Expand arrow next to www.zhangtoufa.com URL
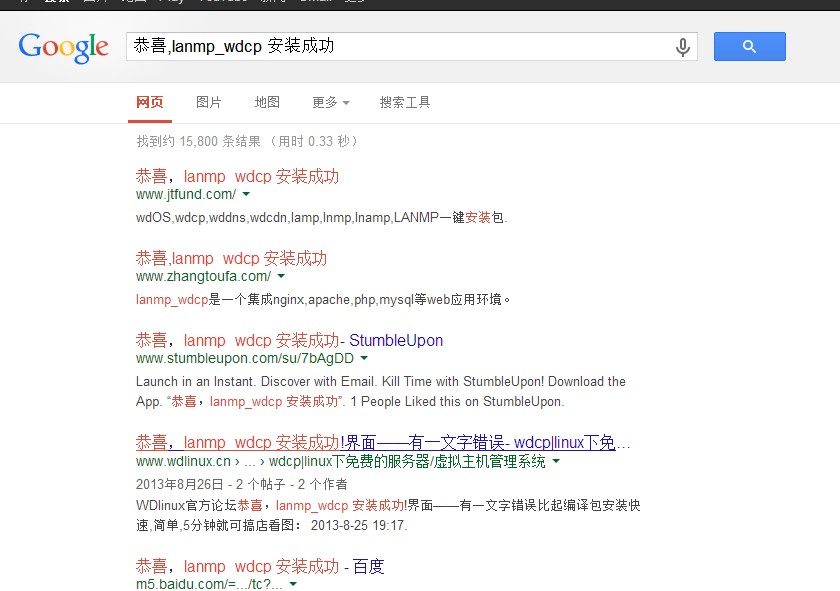The width and height of the screenshot is (840, 591). coord(281,277)
